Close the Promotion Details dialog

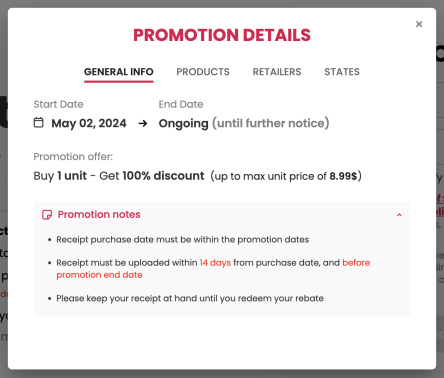419,24
